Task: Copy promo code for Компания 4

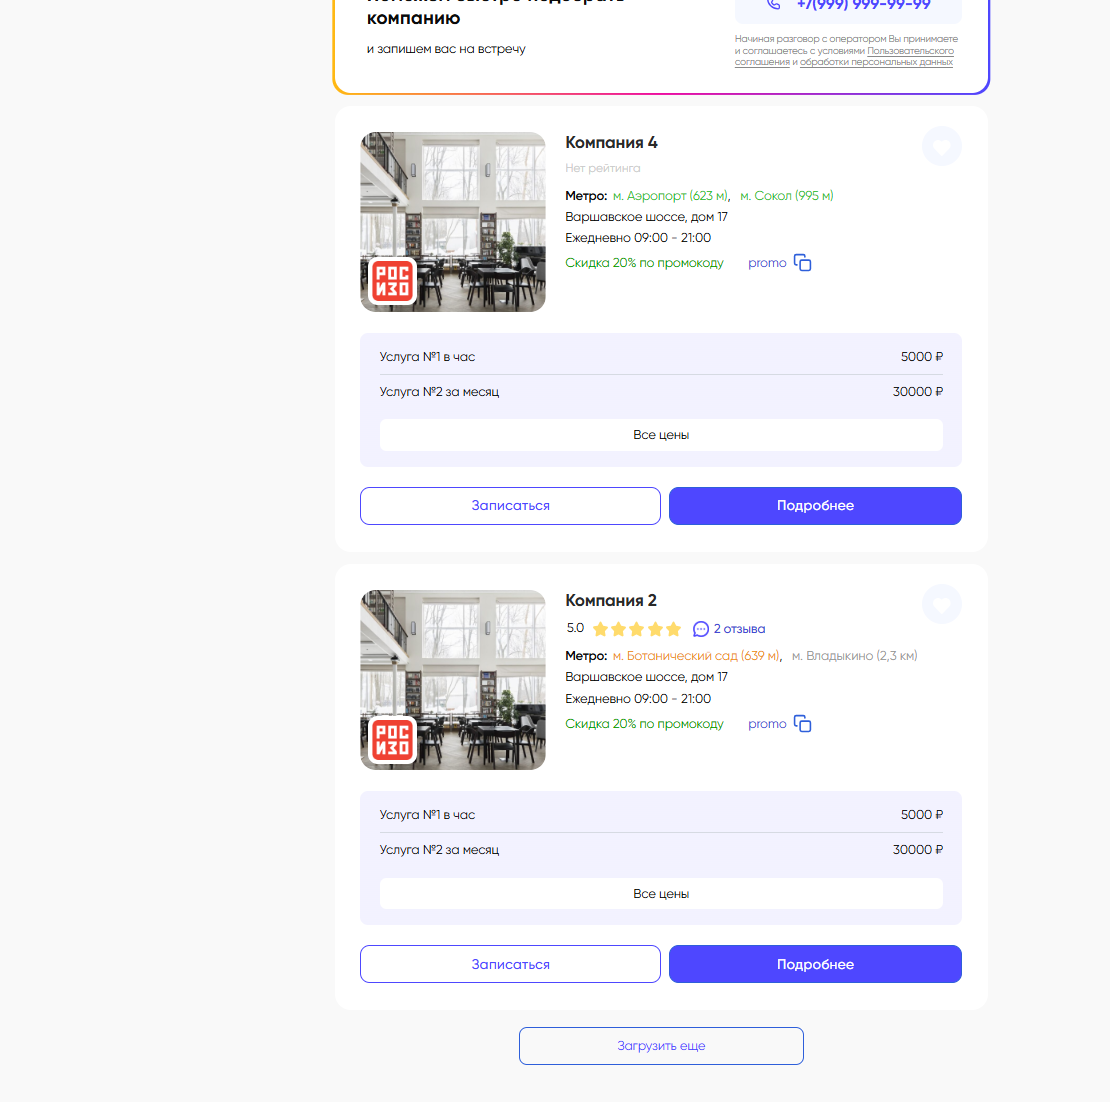Action: pos(802,263)
